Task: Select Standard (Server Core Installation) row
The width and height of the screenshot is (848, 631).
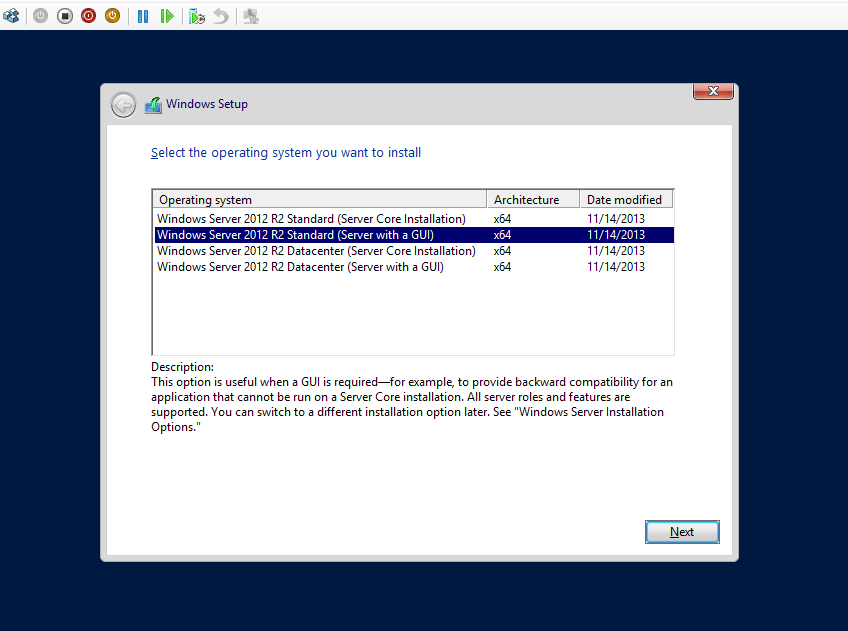Action: click(414, 219)
